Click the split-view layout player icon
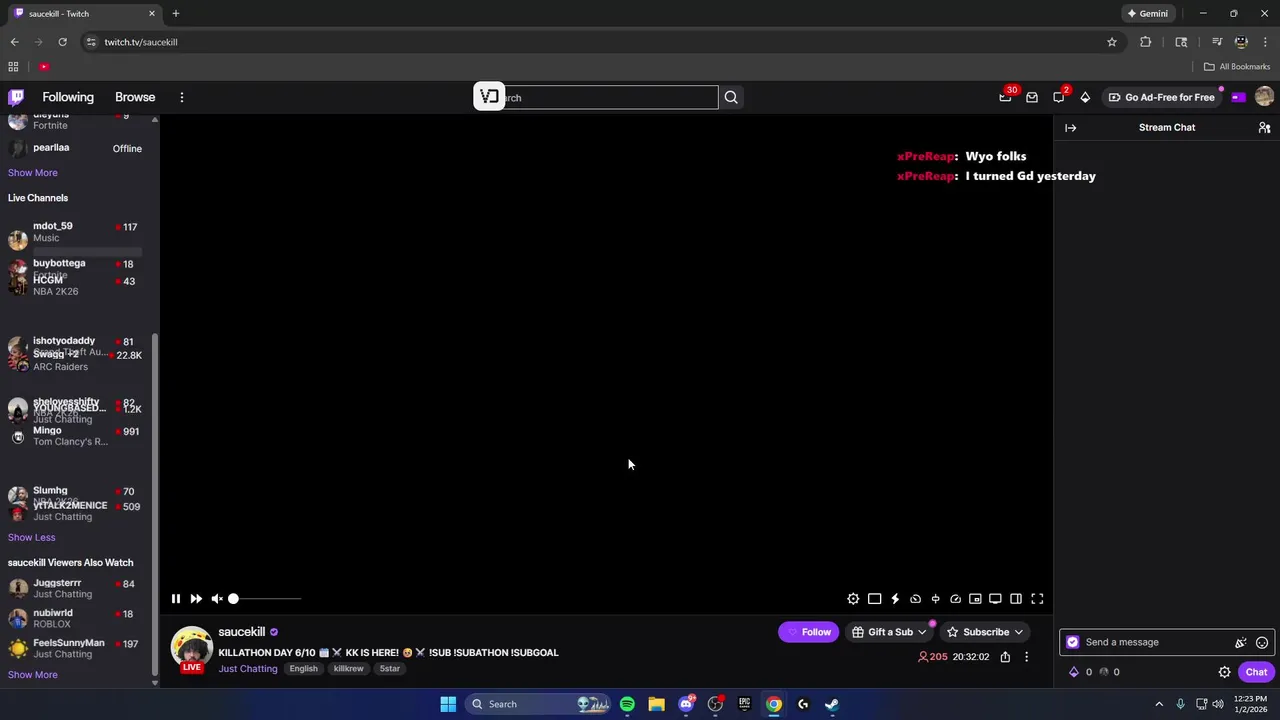The image size is (1280, 720). [x=1016, y=599]
